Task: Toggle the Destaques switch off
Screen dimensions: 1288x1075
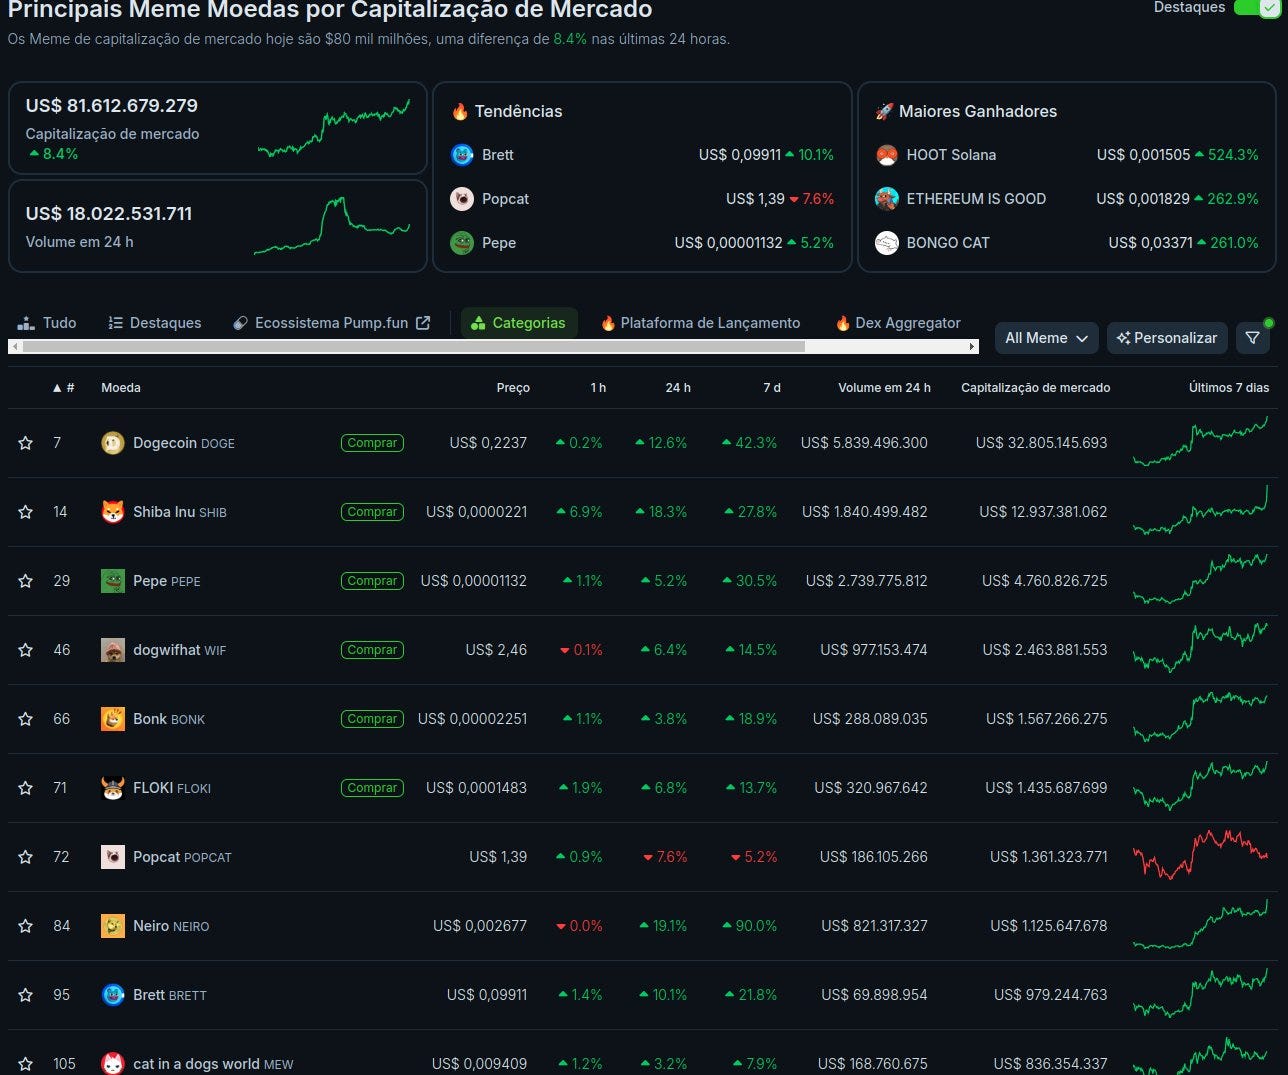Action: [x=1256, y=7]
